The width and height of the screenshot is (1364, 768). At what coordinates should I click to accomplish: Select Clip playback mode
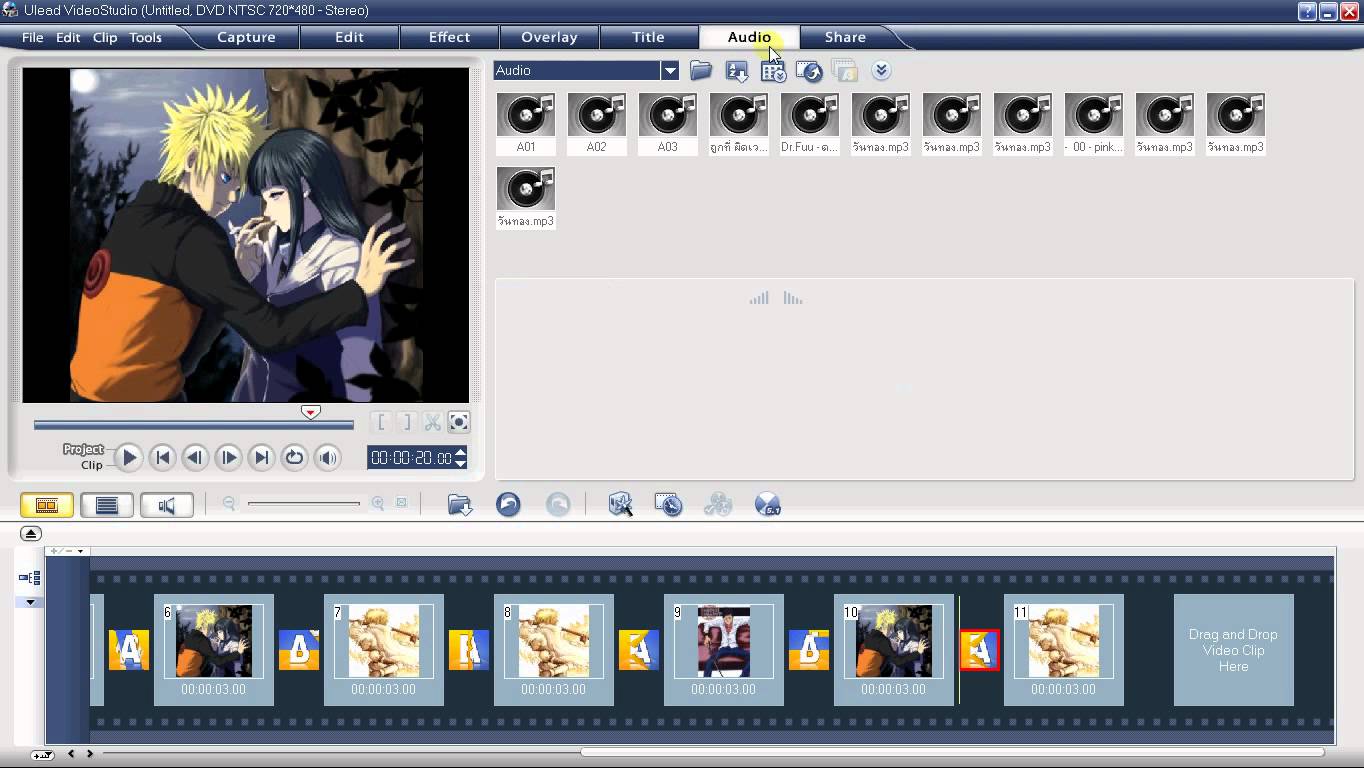tap(92, 465)
